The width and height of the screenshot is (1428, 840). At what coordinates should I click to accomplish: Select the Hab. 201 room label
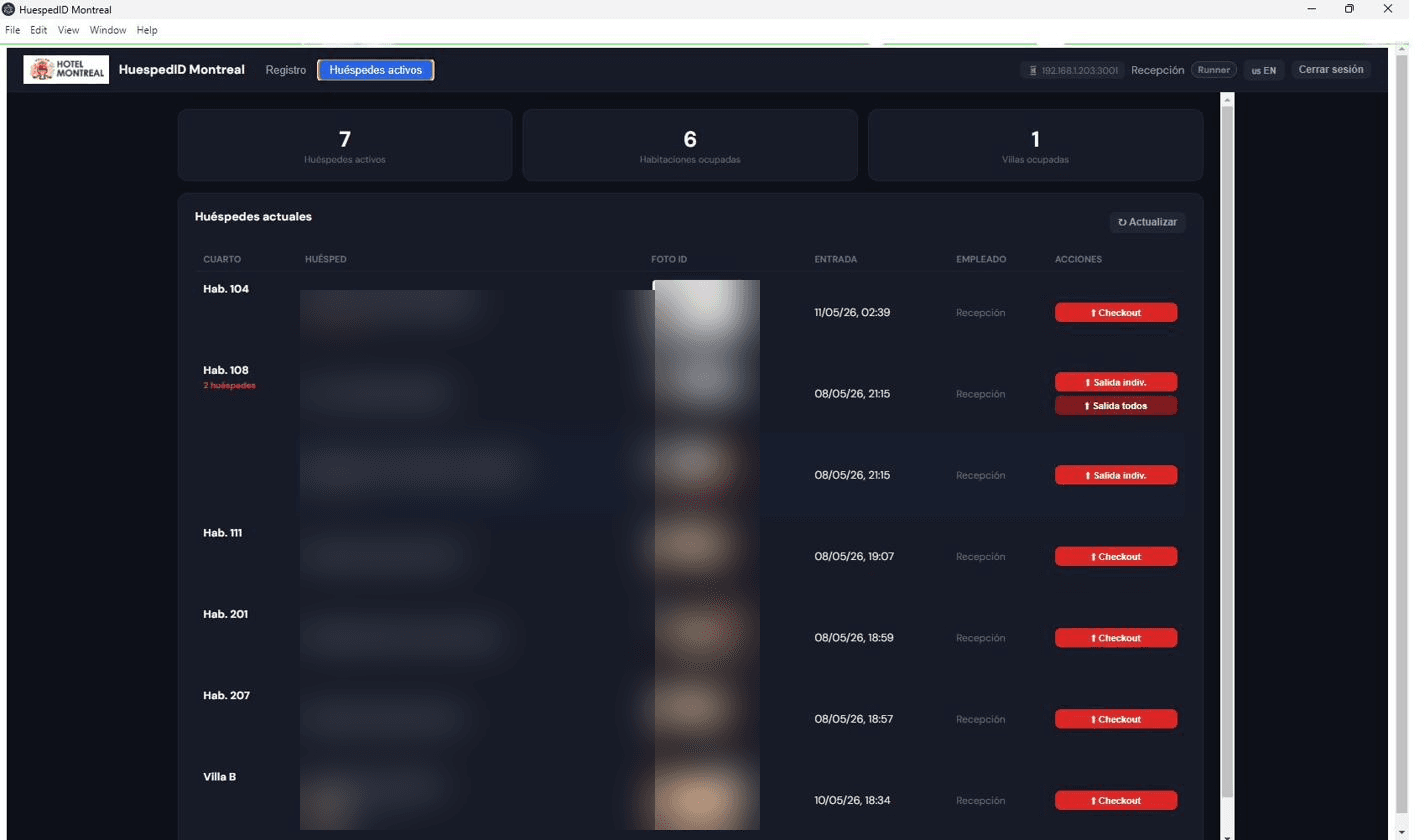pyautogui.click(x=226, y=614)
